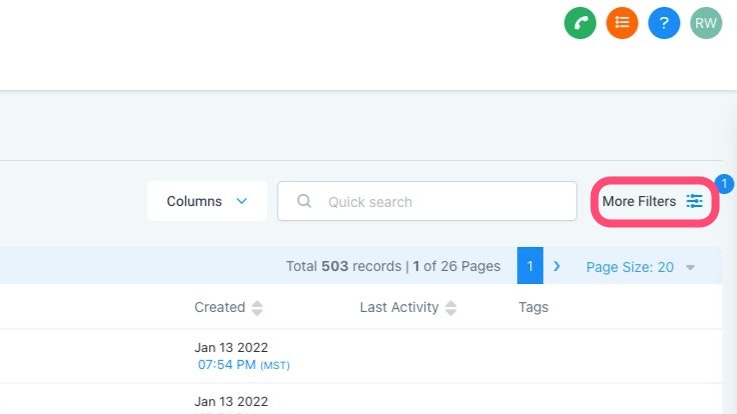
Task: Open help via blue question mark icon
Action: point(664,23)
